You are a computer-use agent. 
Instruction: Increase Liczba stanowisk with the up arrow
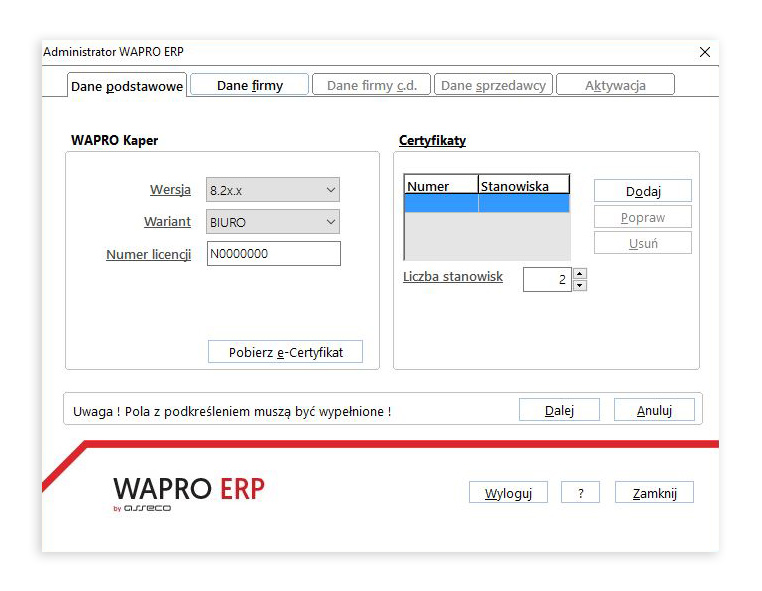[x=579, y=273]
